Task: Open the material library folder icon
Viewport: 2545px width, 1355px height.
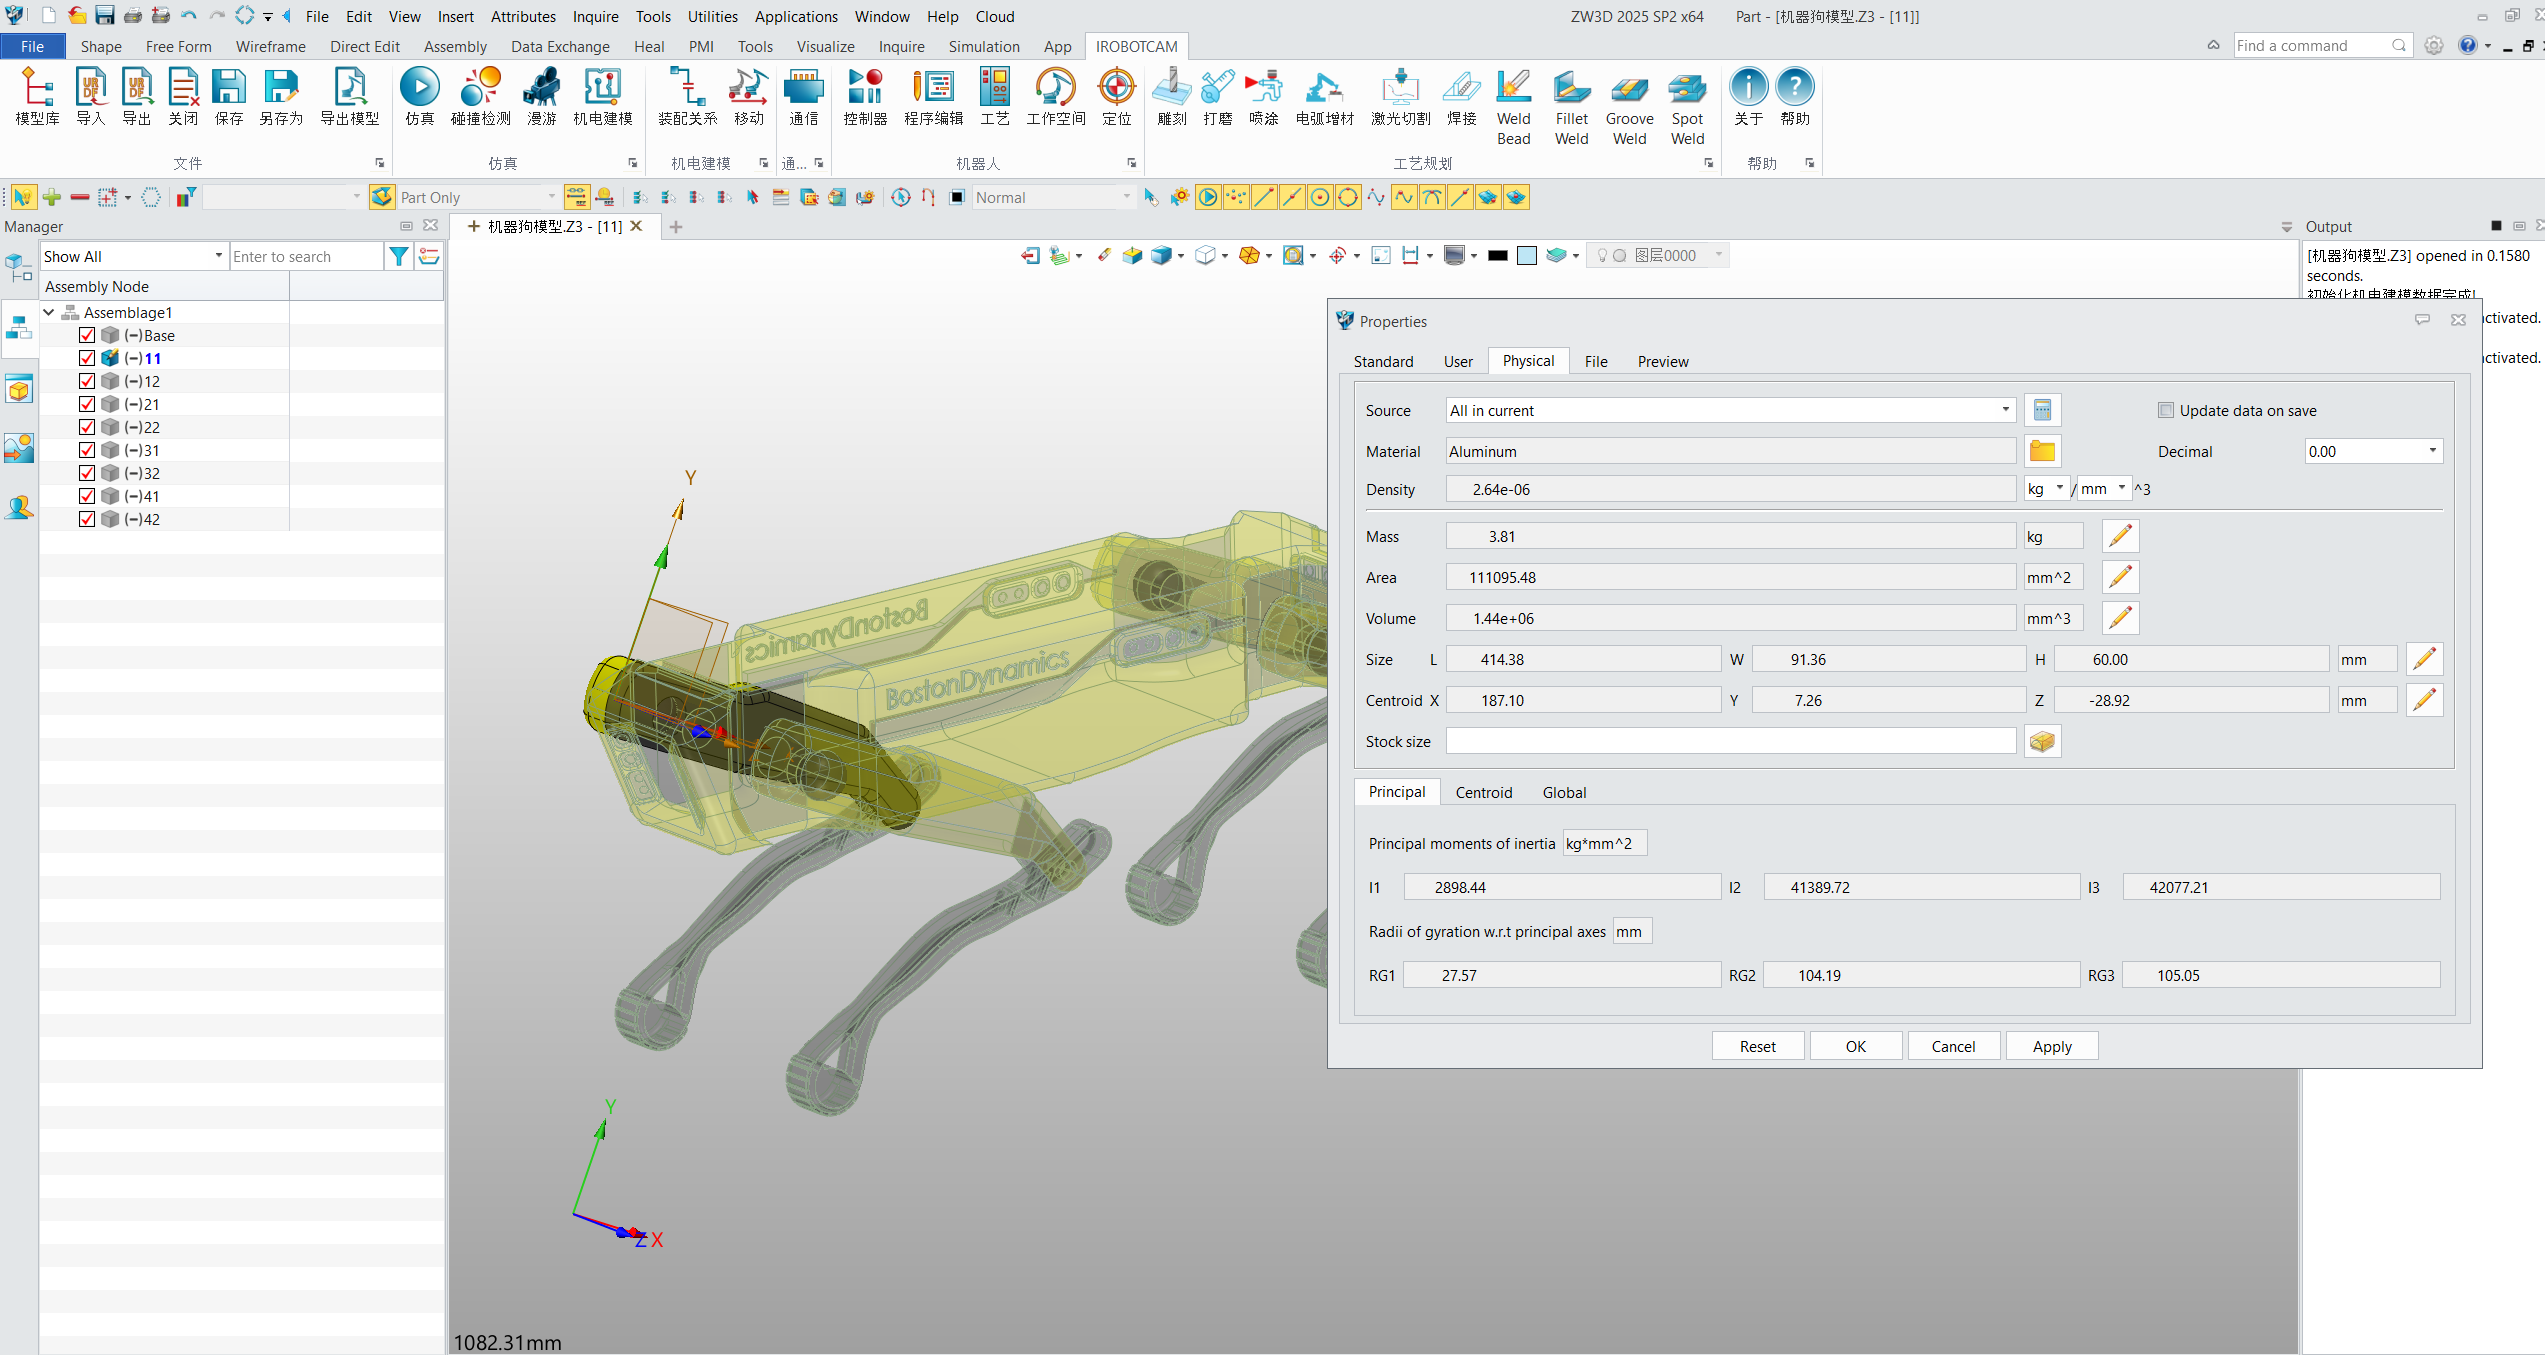Action: click(x=2042, y=451)
